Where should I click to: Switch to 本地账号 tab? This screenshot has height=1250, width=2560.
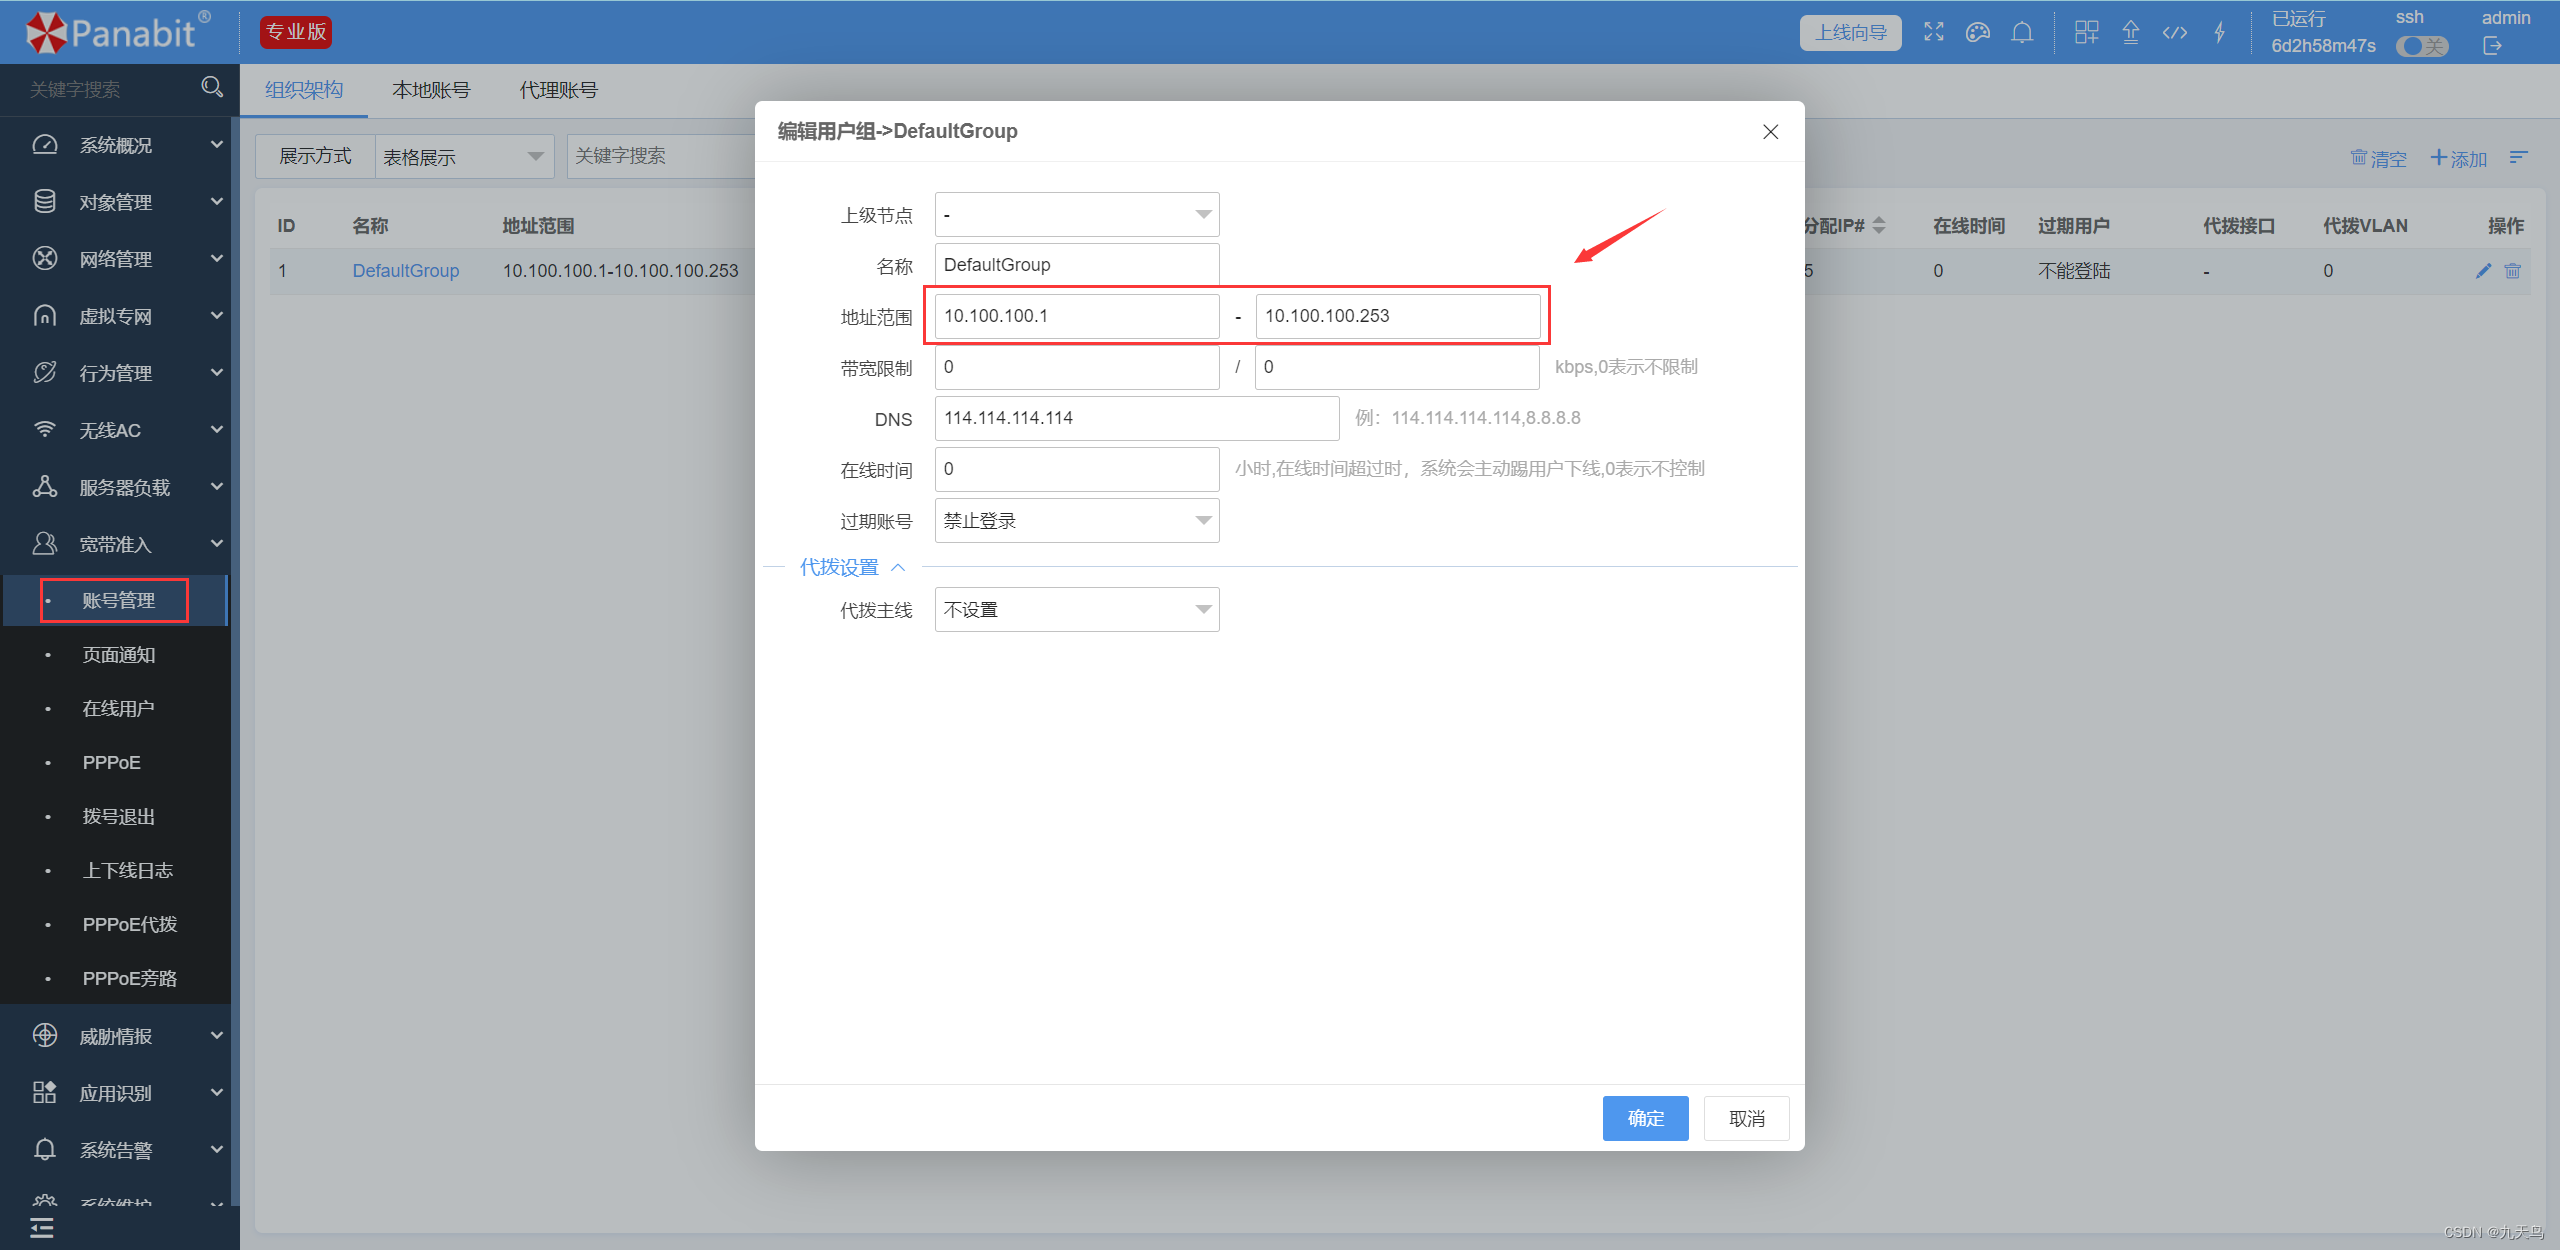pyautogui.click(x=431, y=90)
